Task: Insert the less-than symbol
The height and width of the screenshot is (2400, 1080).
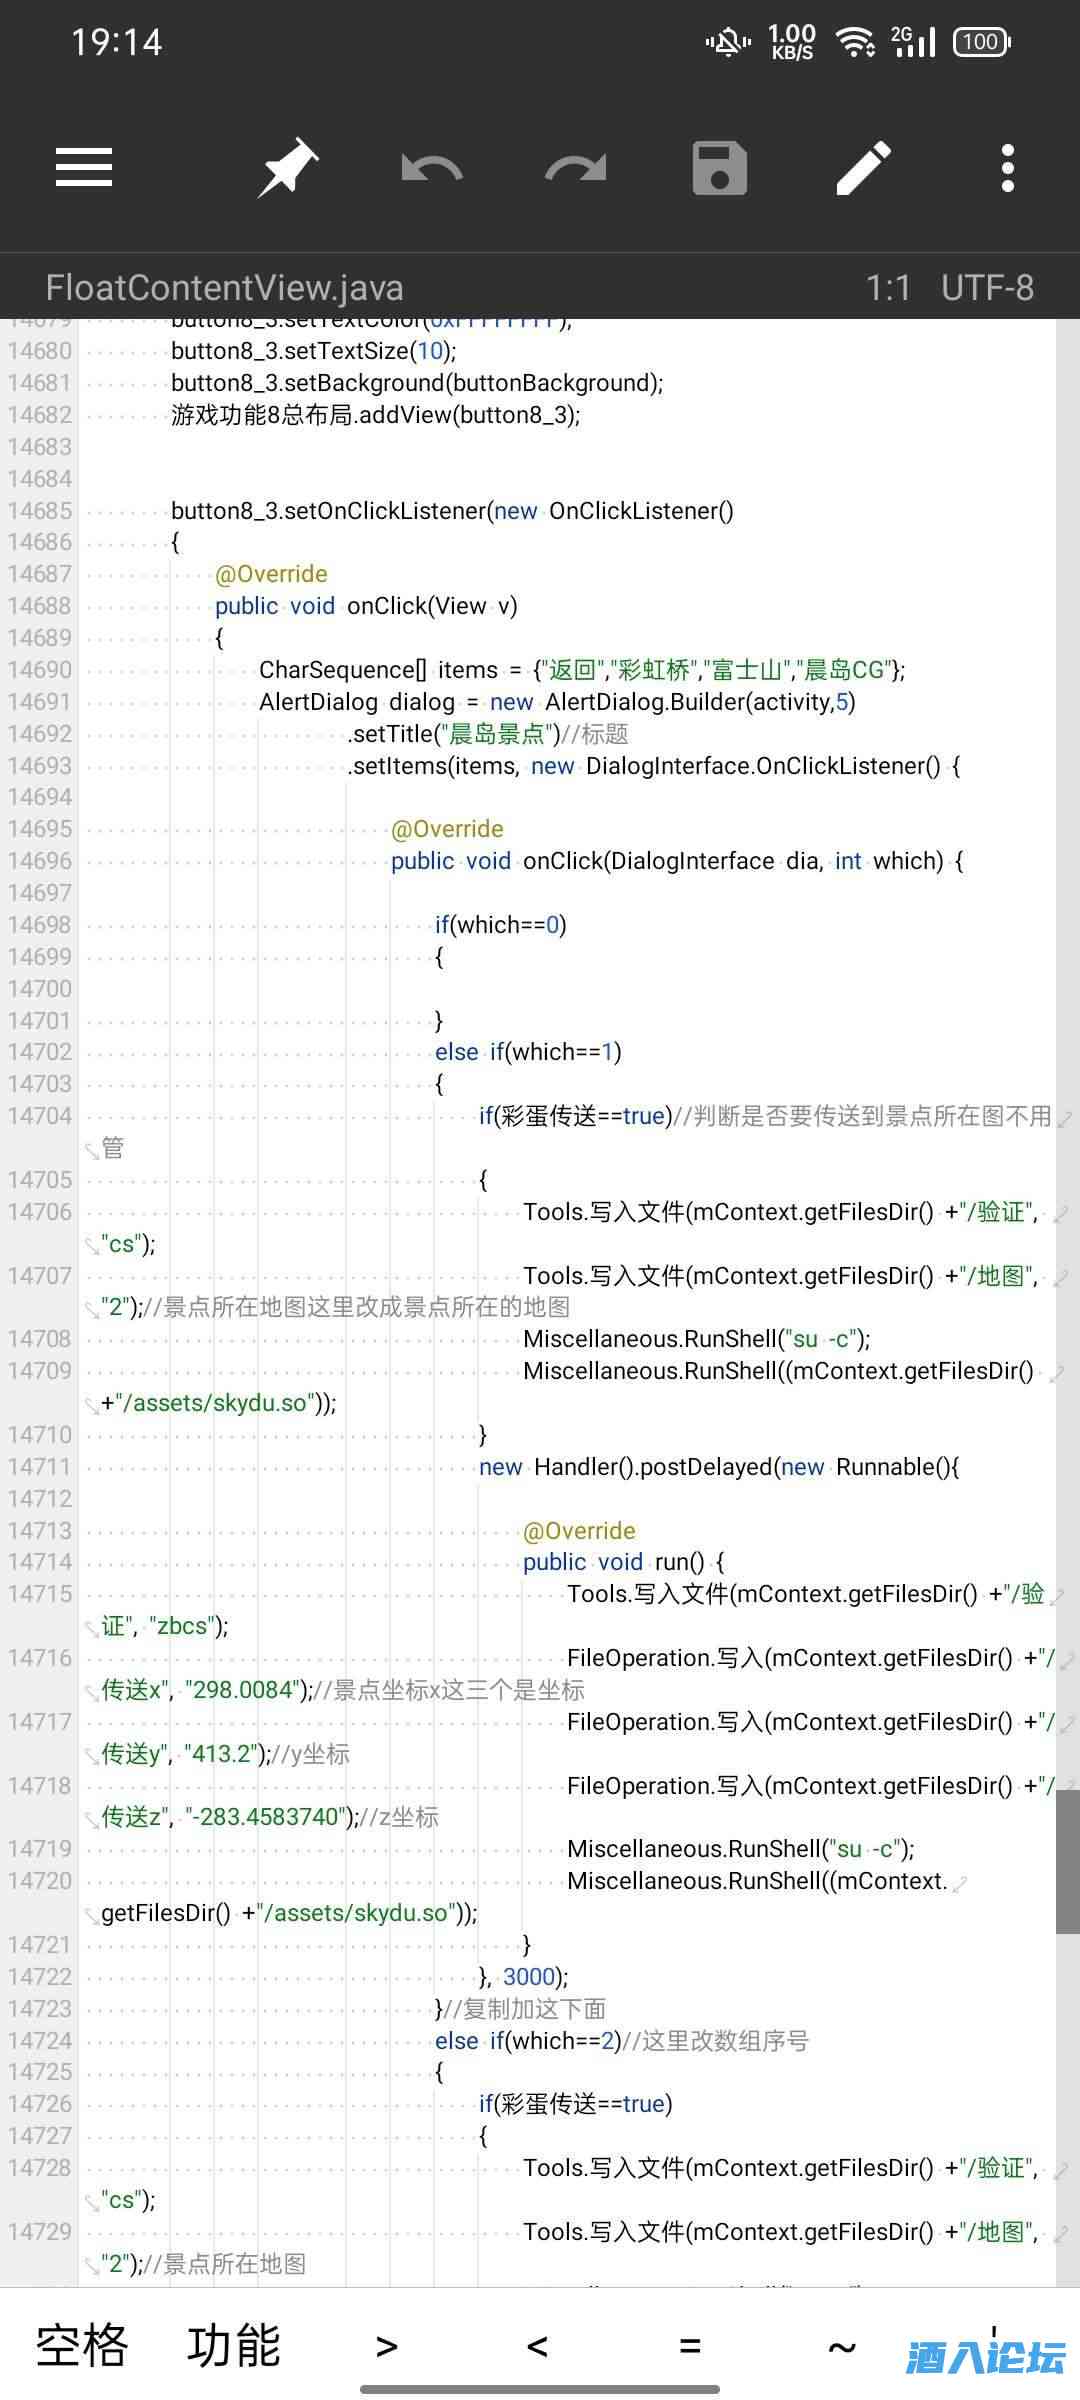Action: point(538,2345)
